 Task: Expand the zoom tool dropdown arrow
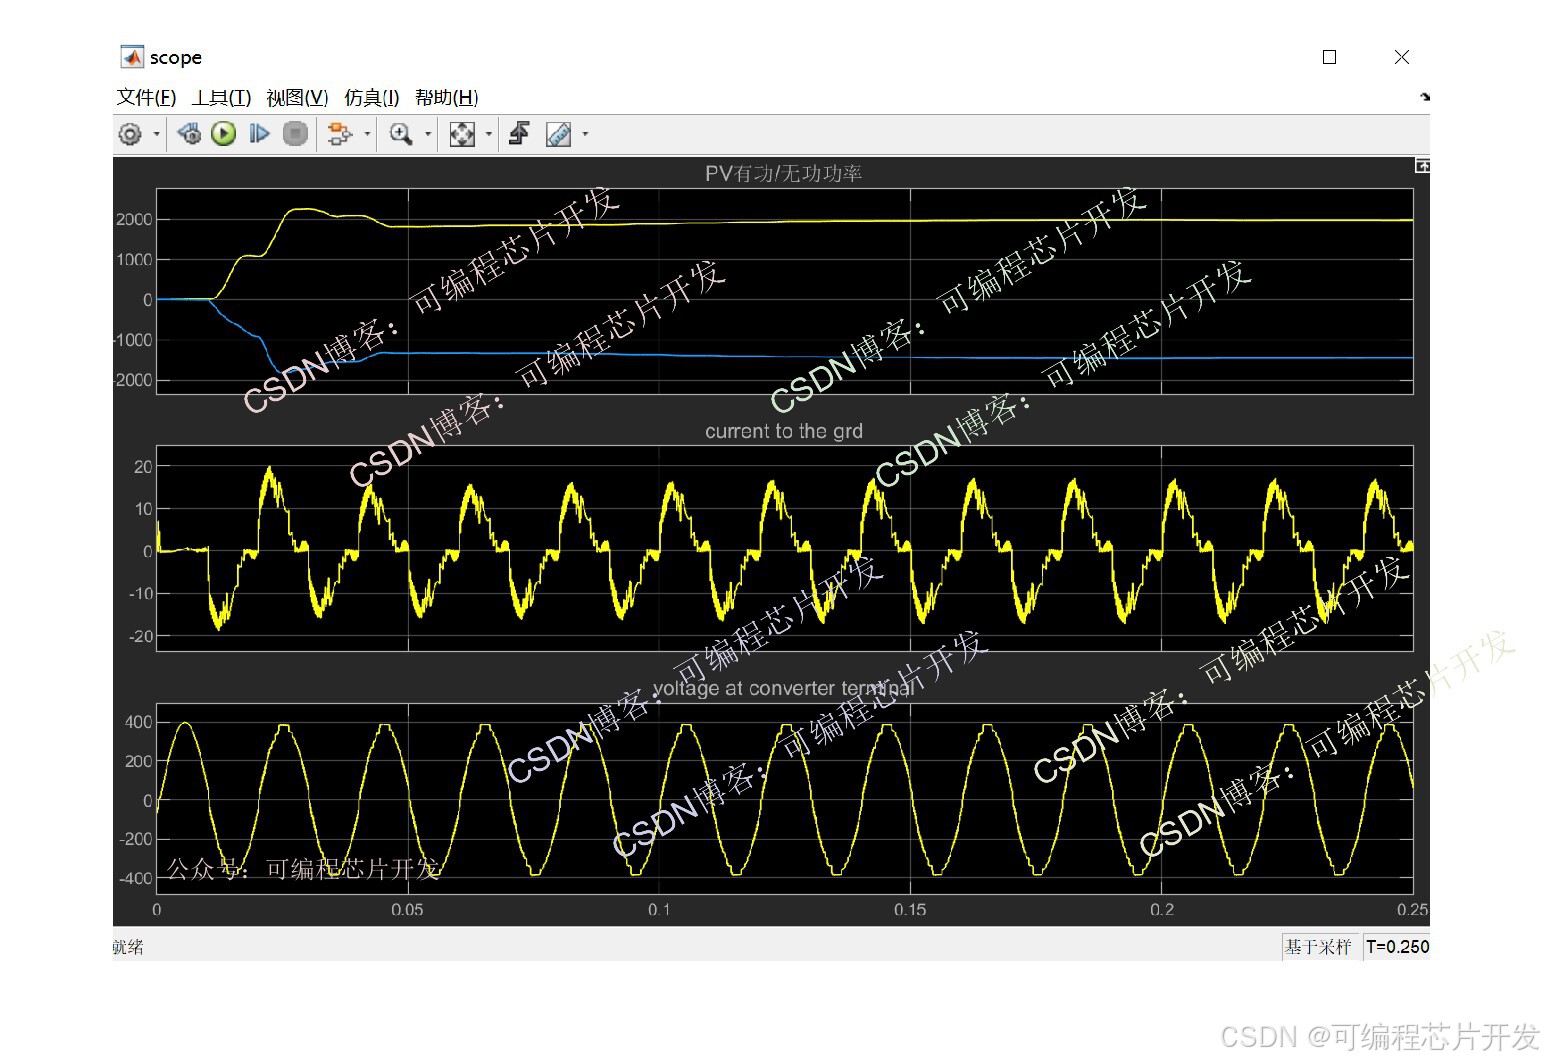[x=428, y=134]
